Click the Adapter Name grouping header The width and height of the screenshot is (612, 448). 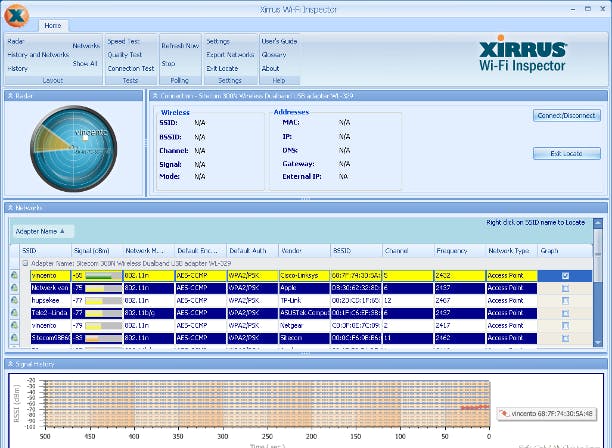coord(41,230)
